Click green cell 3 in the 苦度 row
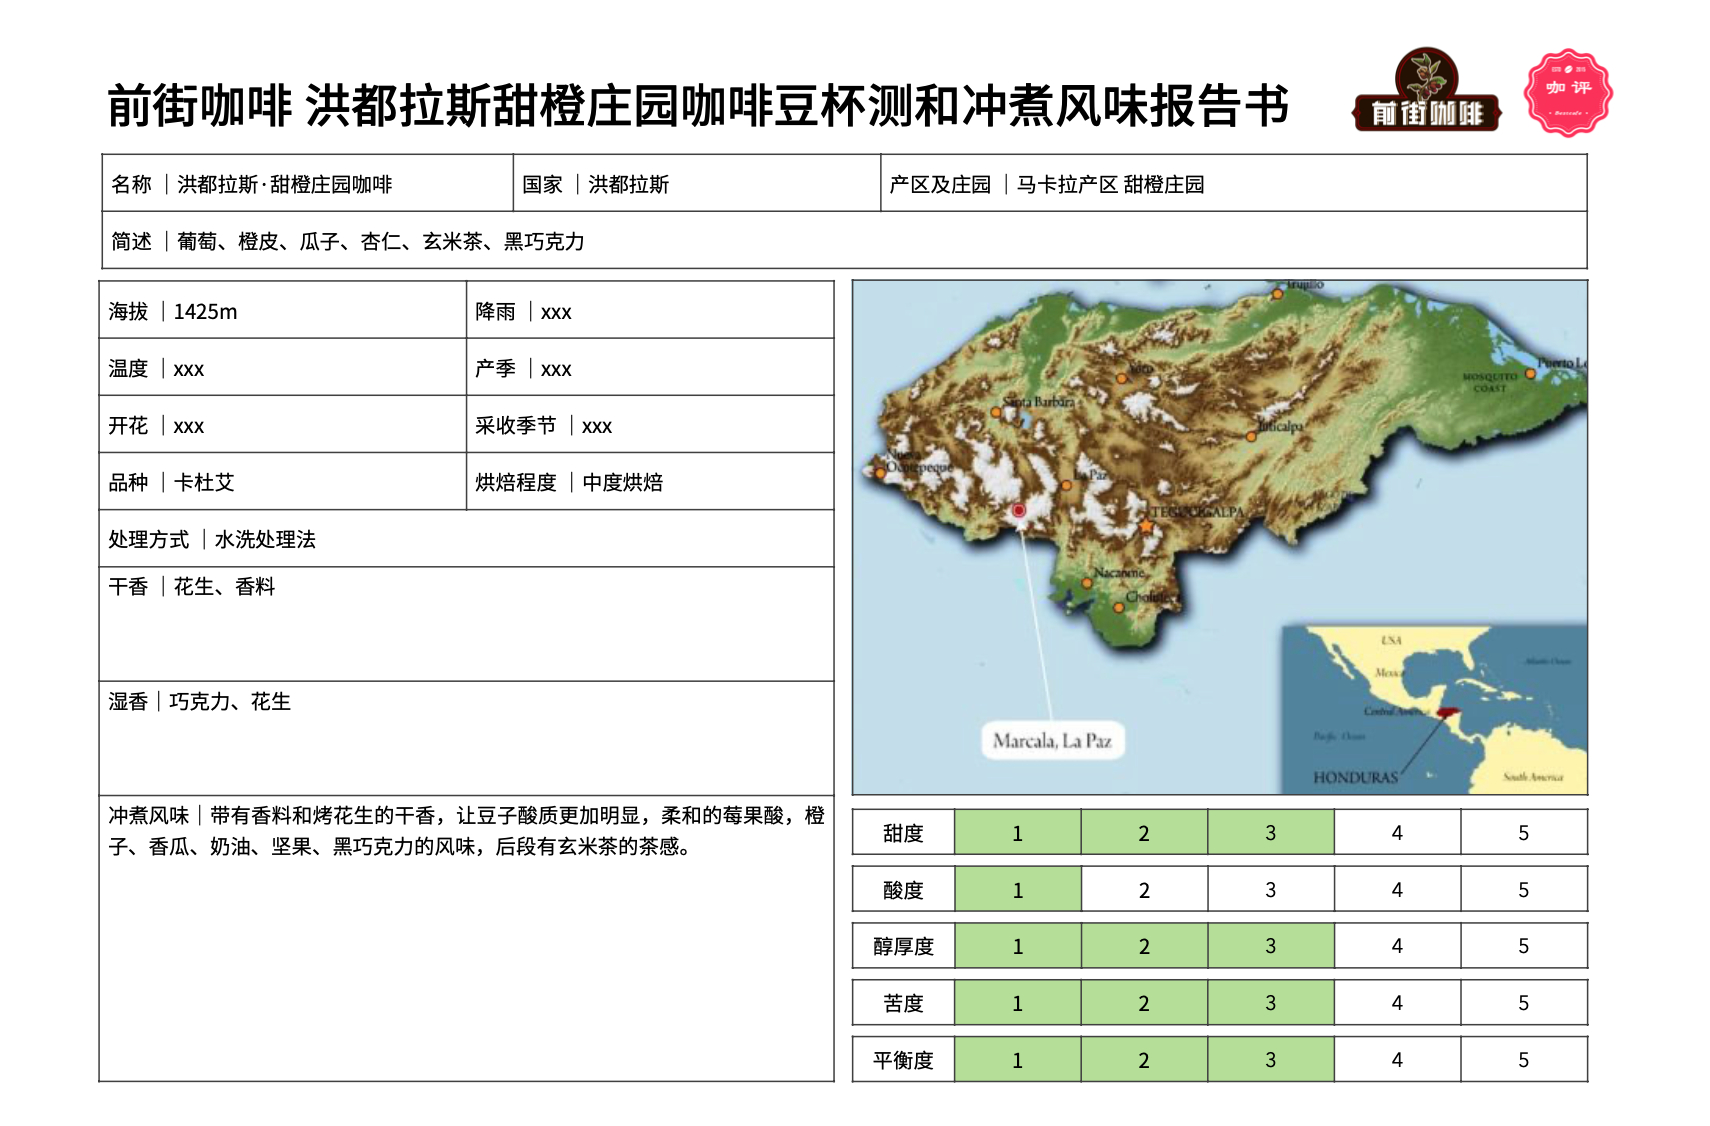The width and height of the screenshot is (1710, 1126). point(1270,1003)
